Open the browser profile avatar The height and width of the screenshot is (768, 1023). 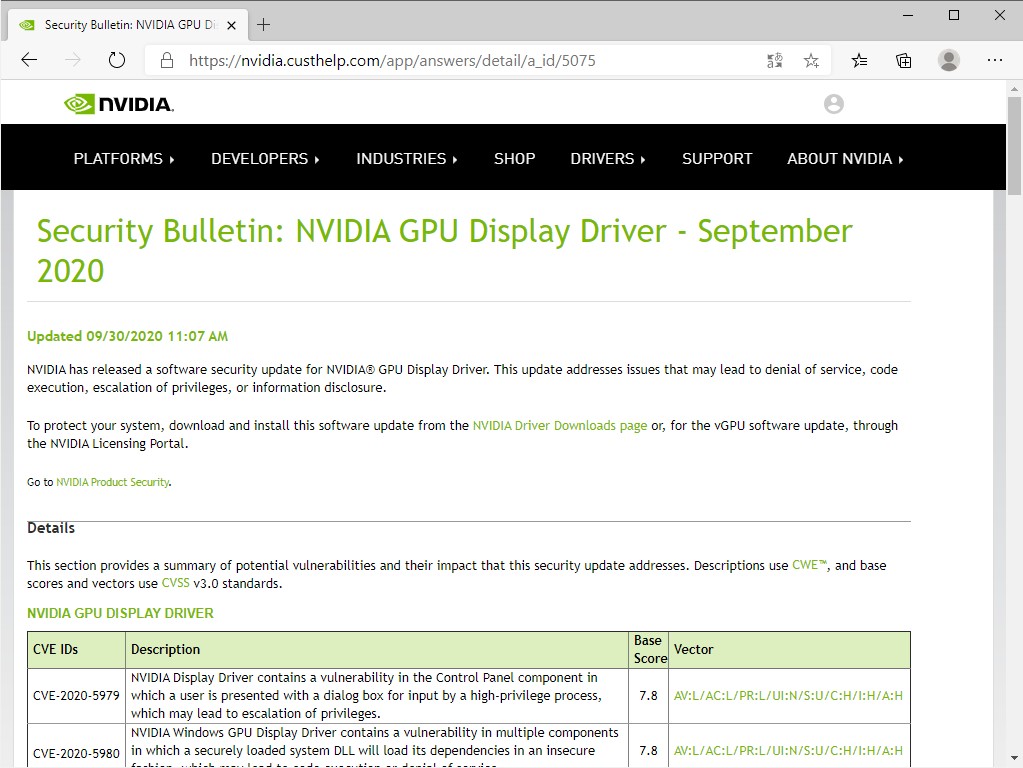coord(949,60)
